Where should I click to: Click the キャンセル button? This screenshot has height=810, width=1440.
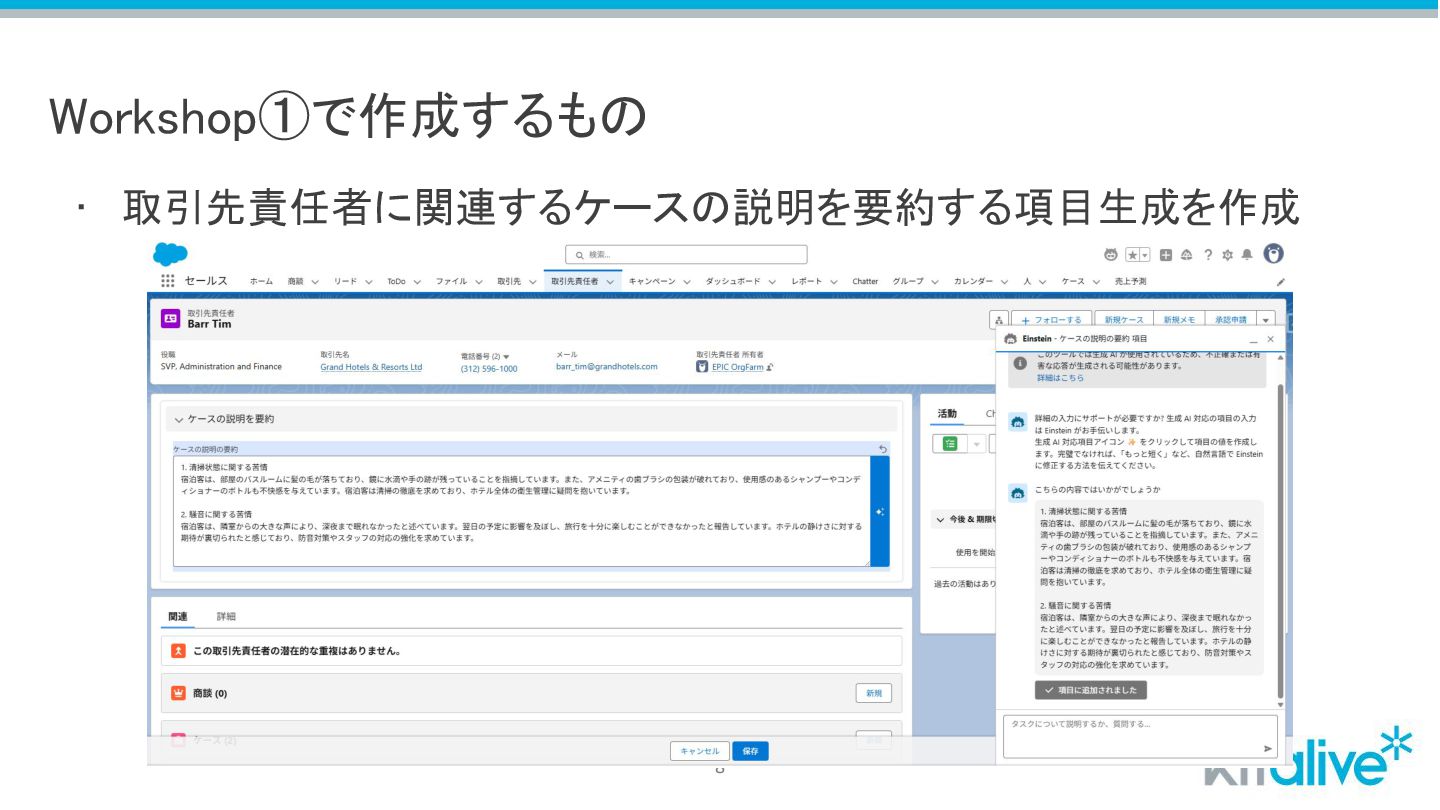(699, 751)
